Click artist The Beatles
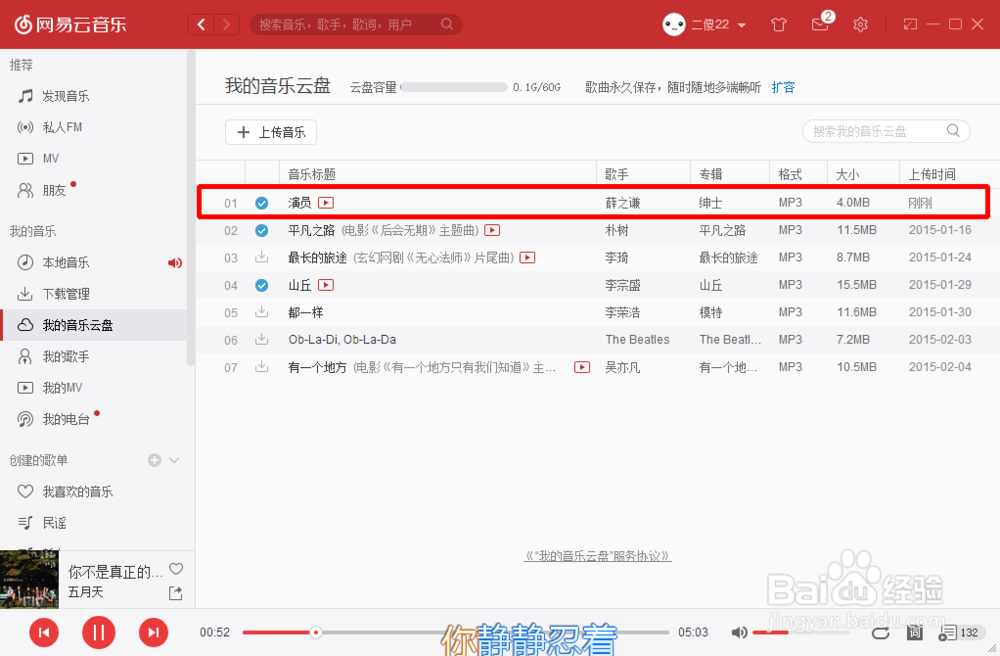This screenshot has width=1000, height=656. pos(638,340)
